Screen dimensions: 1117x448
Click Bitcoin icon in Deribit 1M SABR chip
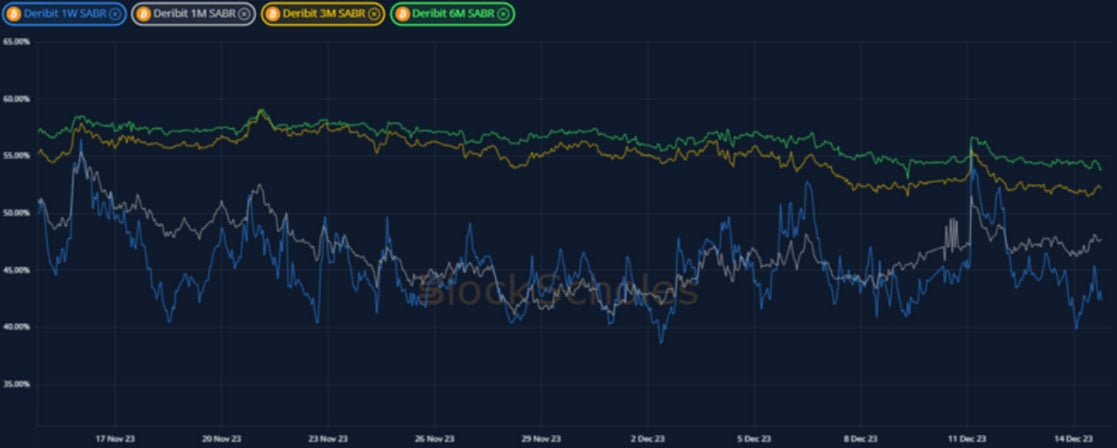pyautogui.click(x=143, y=14)
